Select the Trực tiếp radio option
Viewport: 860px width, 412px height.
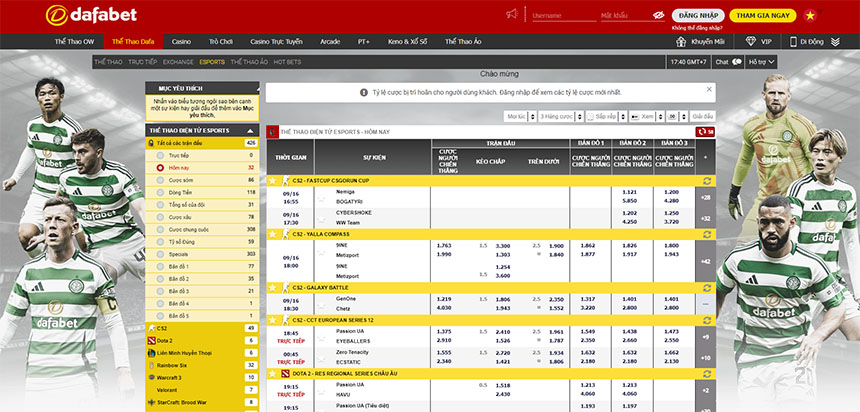[159, 156]
